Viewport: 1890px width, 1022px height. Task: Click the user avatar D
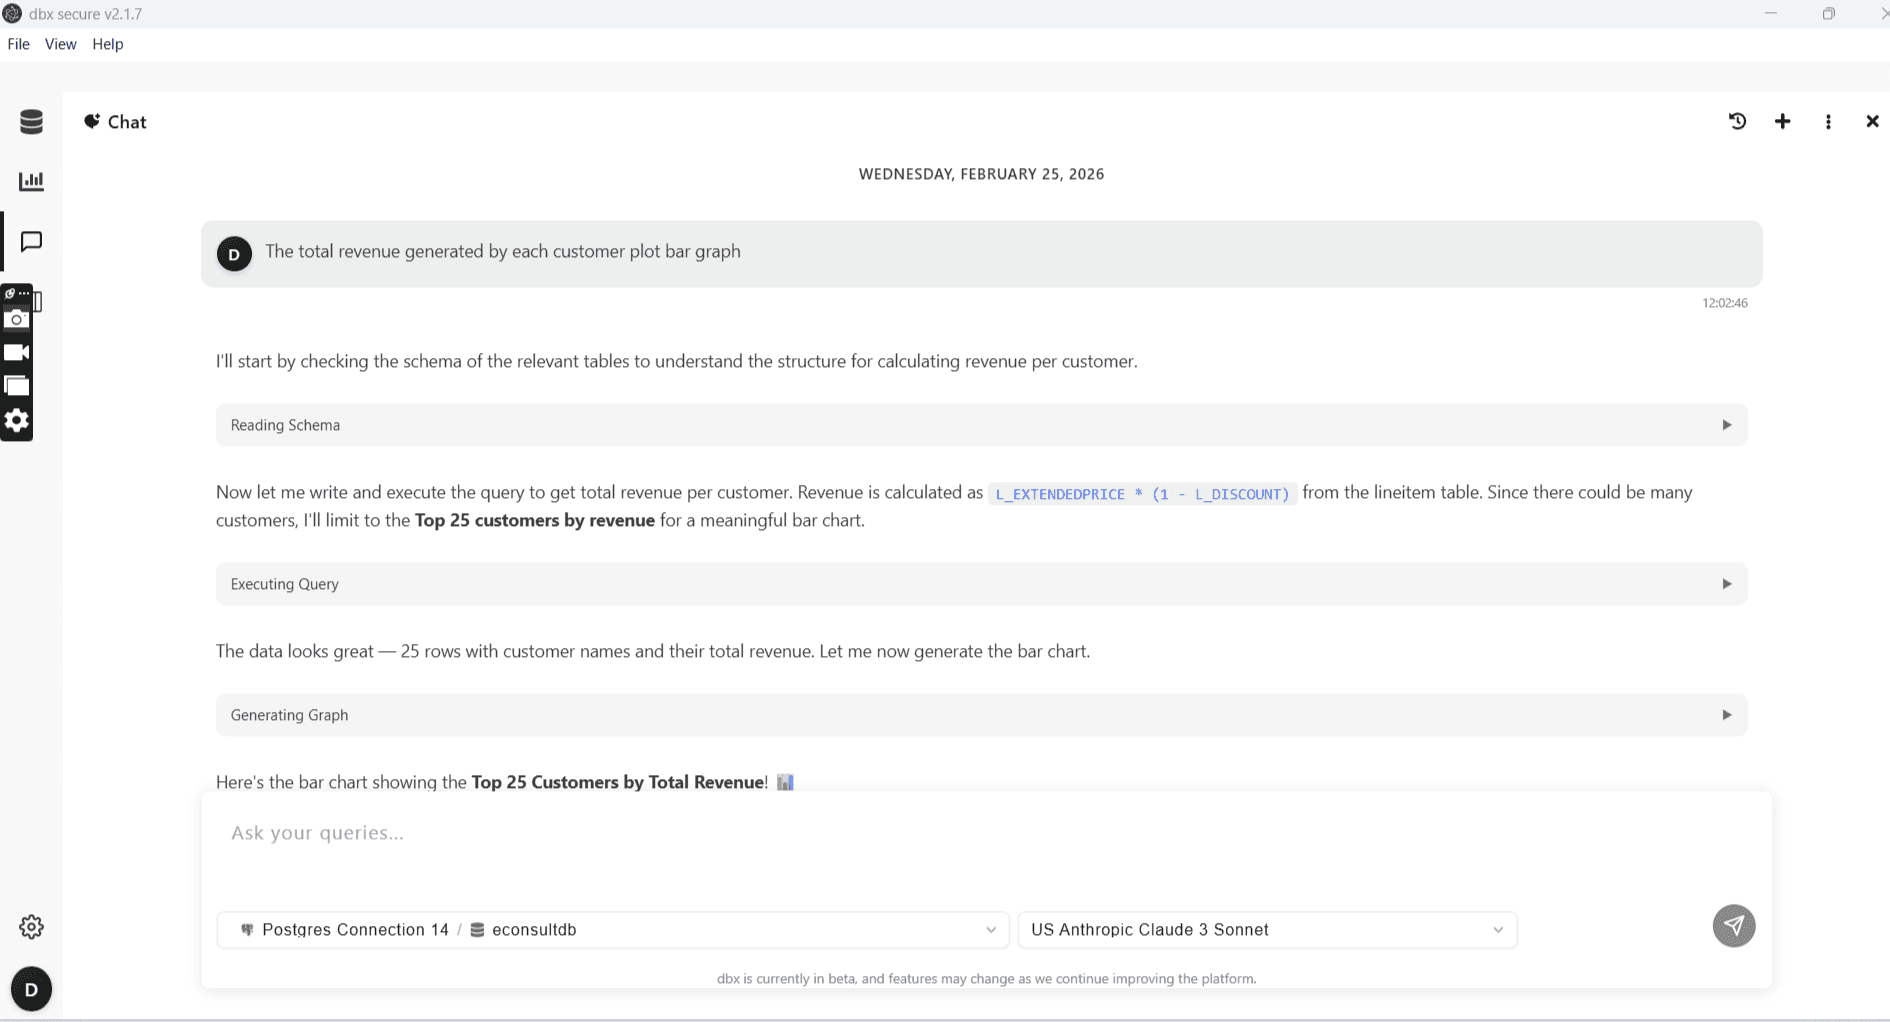click(31, 989)
